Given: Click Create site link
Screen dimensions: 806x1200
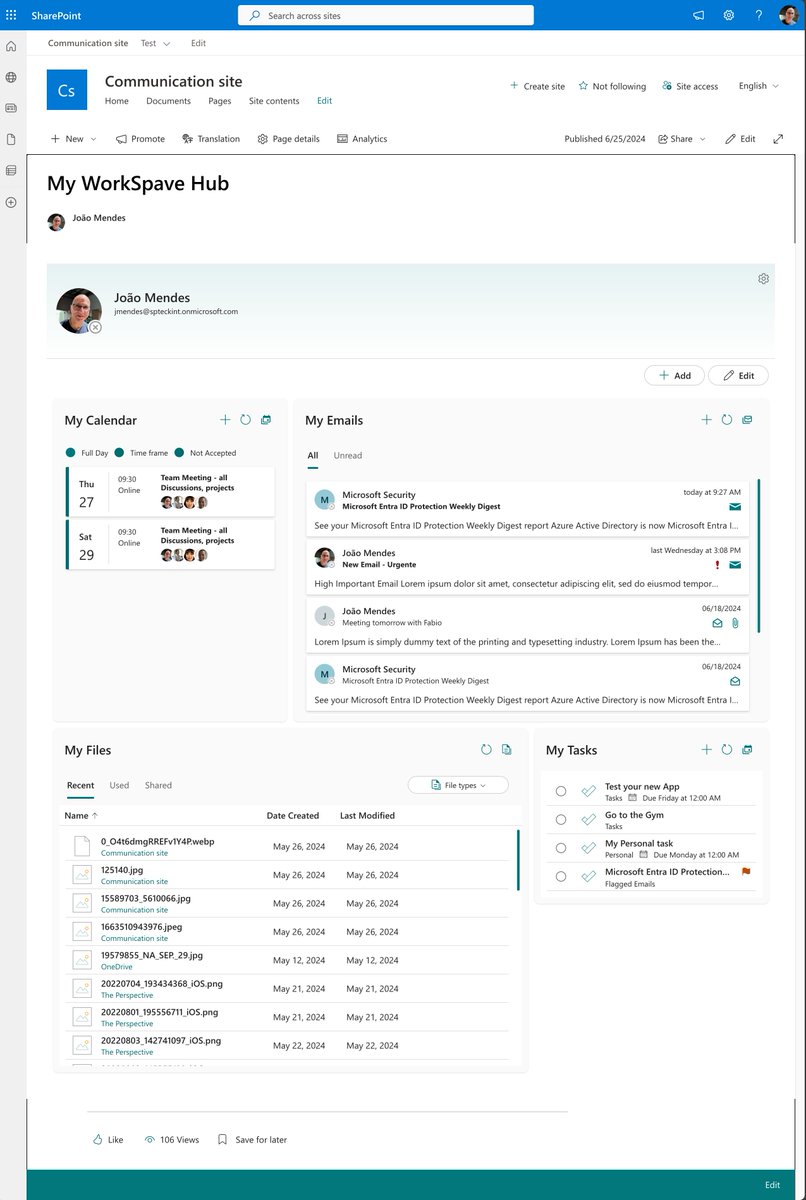Looking at the screenshot, I should click(x=537, y=86).
